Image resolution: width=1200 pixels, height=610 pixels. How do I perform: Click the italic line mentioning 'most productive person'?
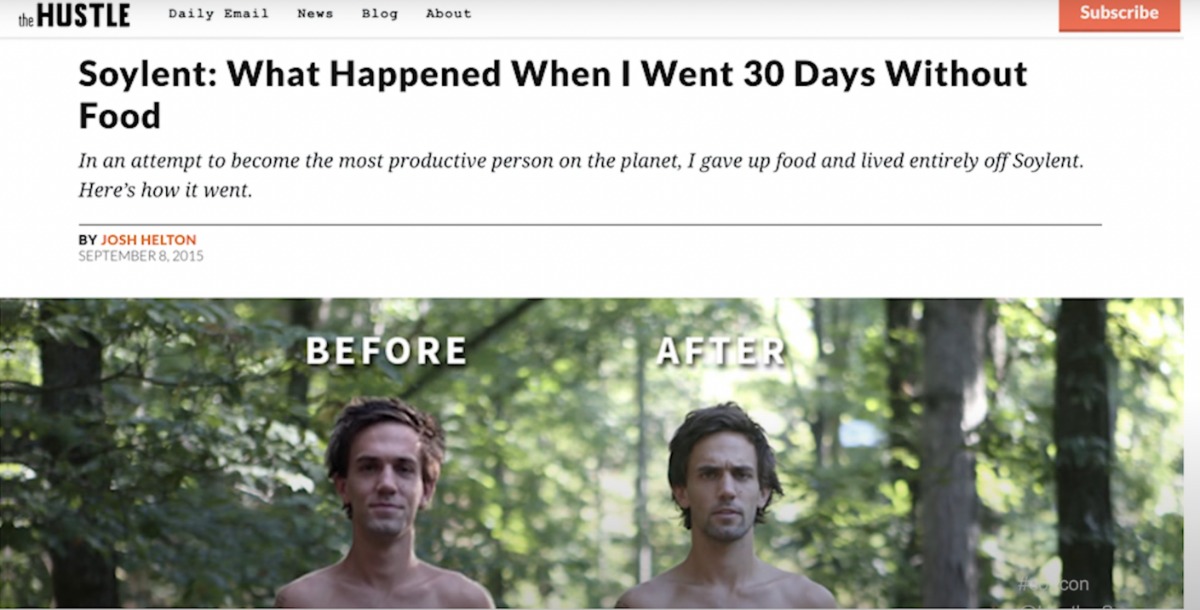coord(580,161)
